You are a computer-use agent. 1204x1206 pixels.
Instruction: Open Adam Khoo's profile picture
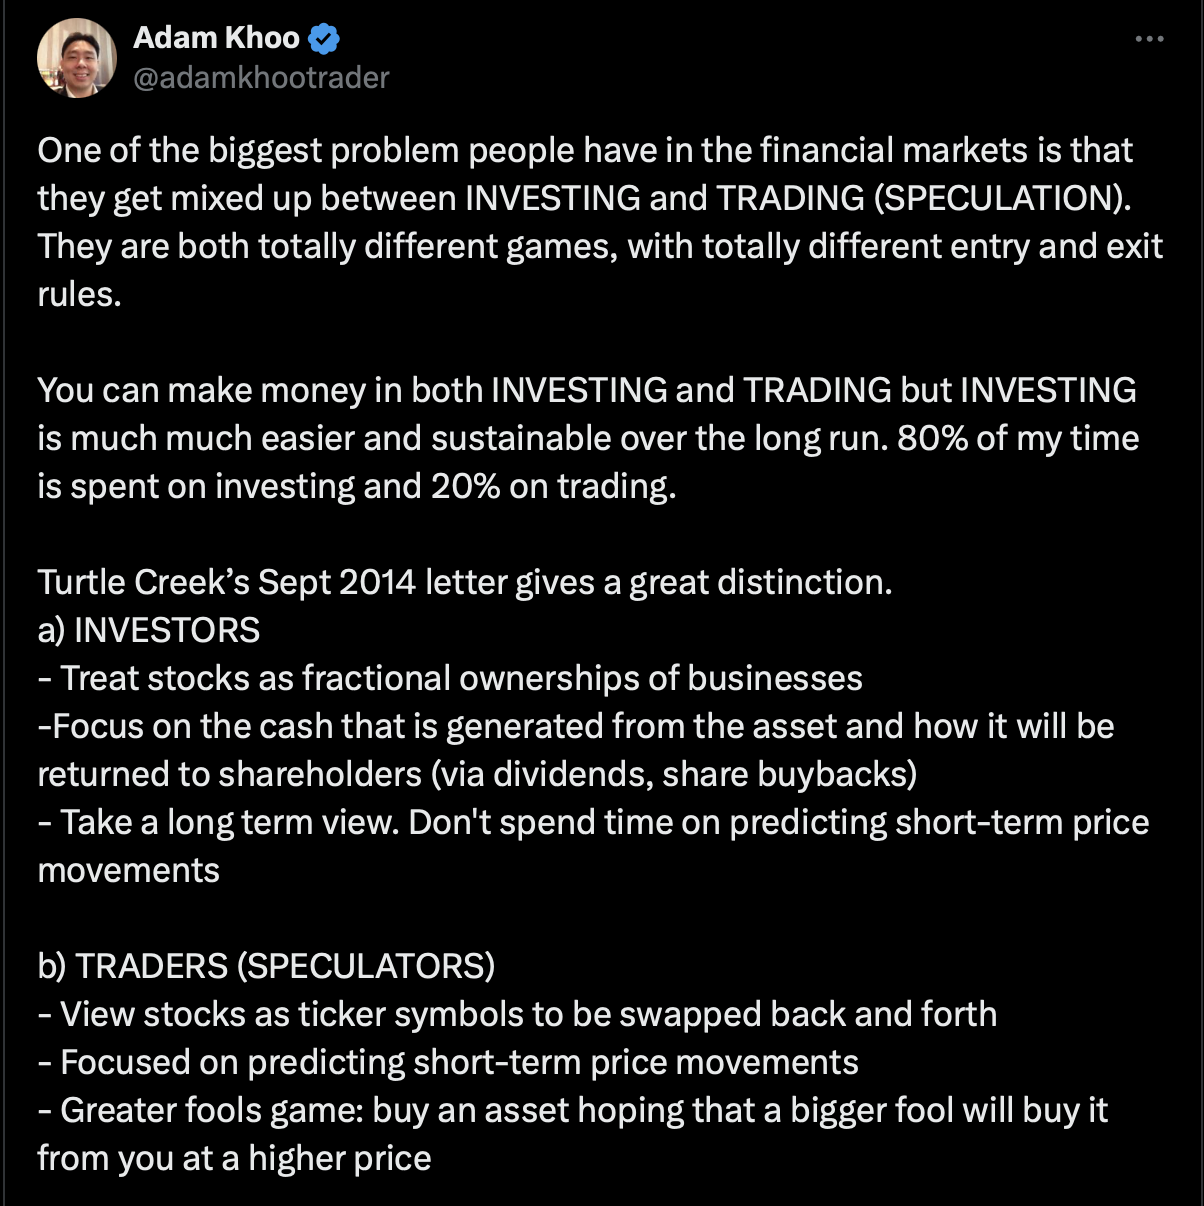pos(76,57)
